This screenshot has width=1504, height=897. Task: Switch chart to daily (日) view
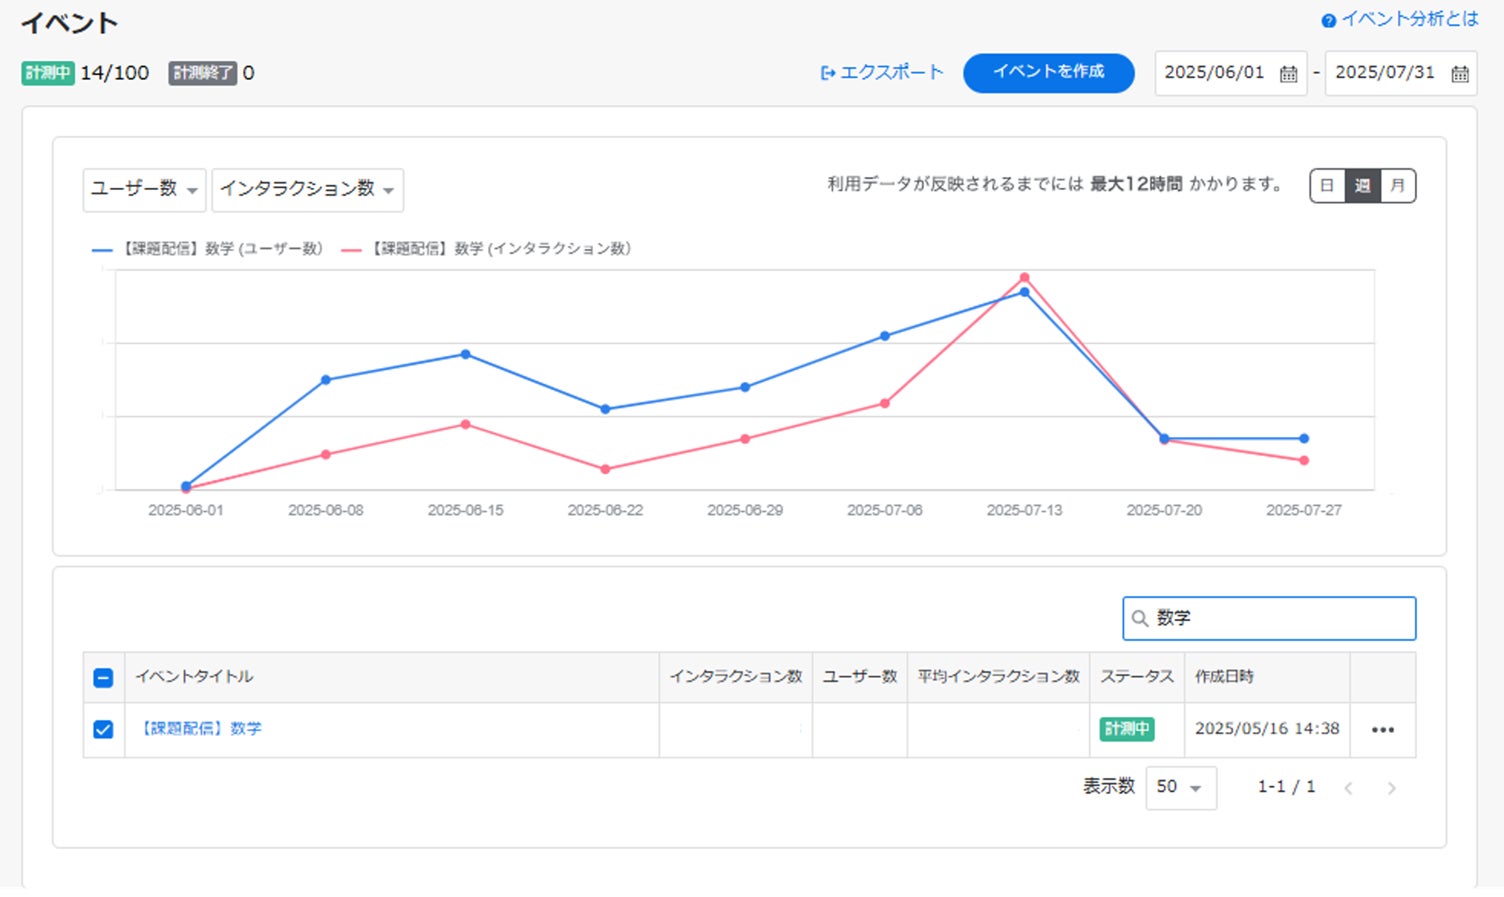click(x=1327, y=186)
